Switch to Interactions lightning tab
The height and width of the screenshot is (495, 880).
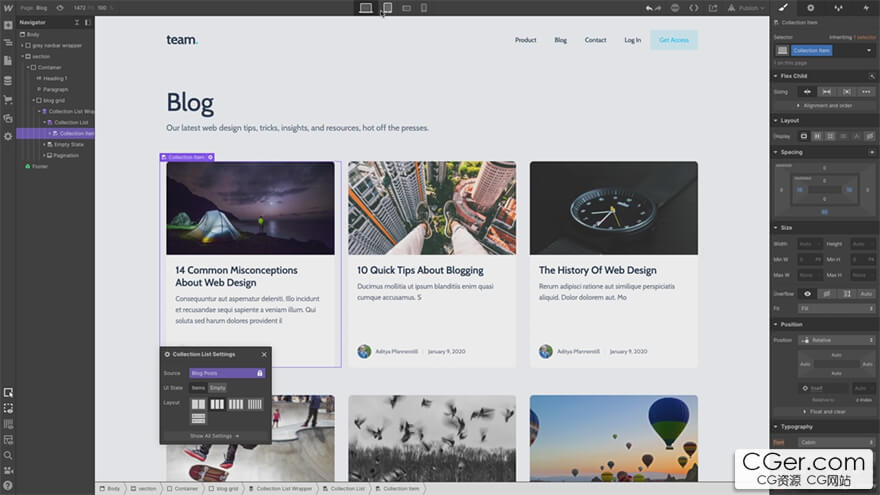[x=865, y=8]
